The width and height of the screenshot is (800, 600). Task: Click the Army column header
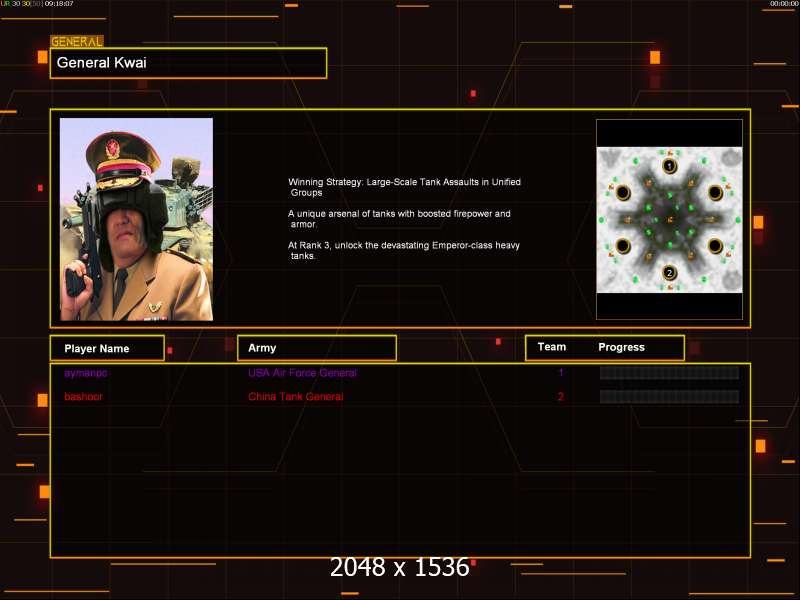317,348
